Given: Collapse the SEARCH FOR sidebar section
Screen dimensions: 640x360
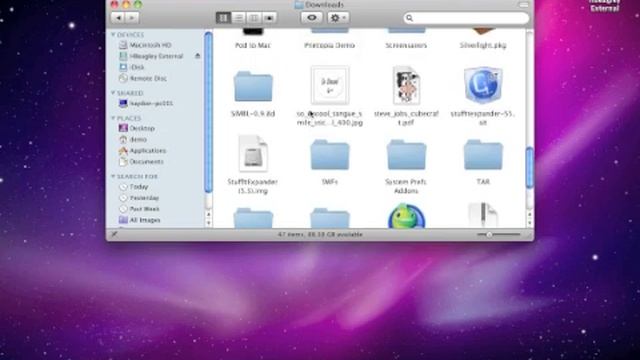Looking at the screenshot, I should (x=113, y=176).
